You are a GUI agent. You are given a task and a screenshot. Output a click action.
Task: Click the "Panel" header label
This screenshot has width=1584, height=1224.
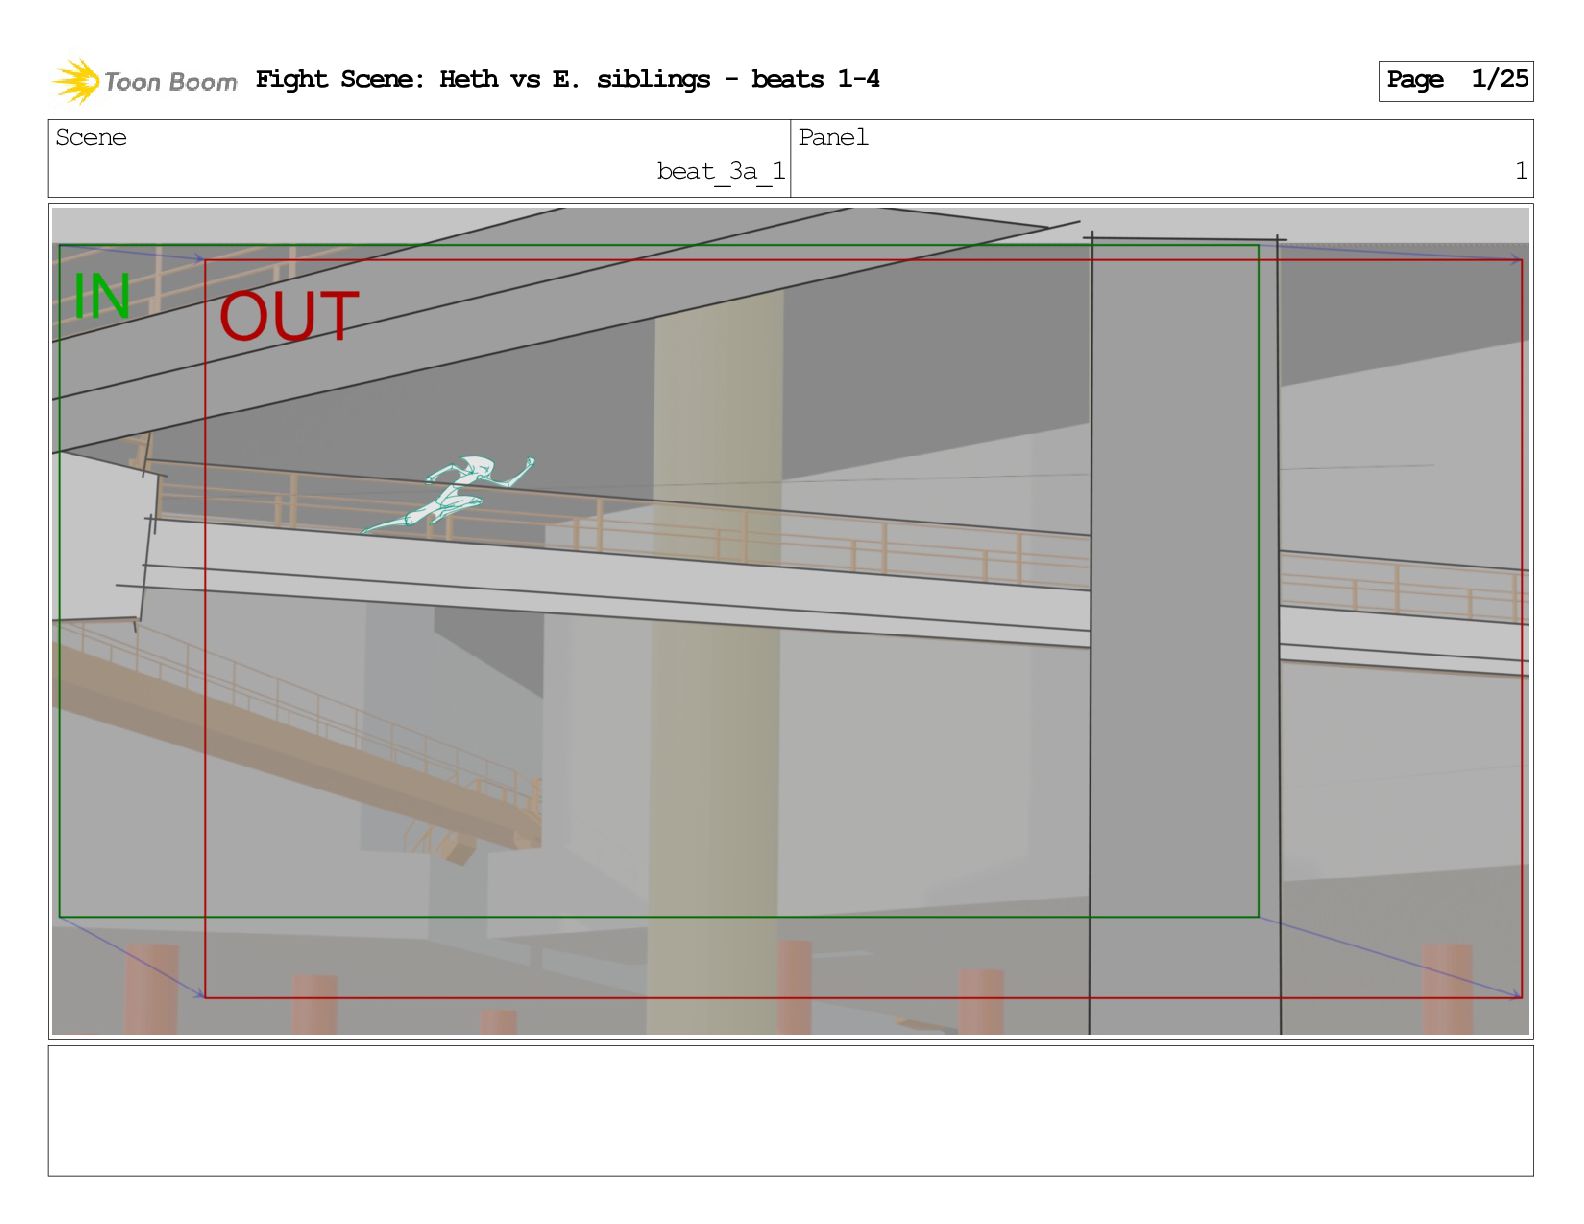click(833, 138)
